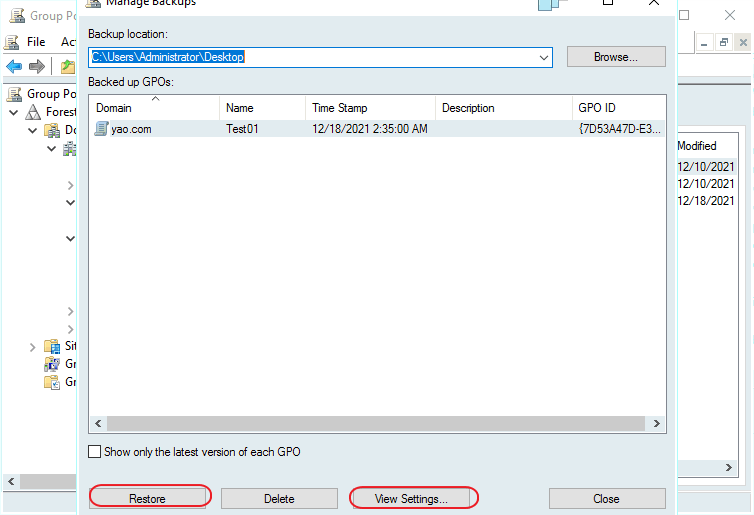Click the back arrow in toolbar
The width and height of the screenshot is (754, 515).
14,66
